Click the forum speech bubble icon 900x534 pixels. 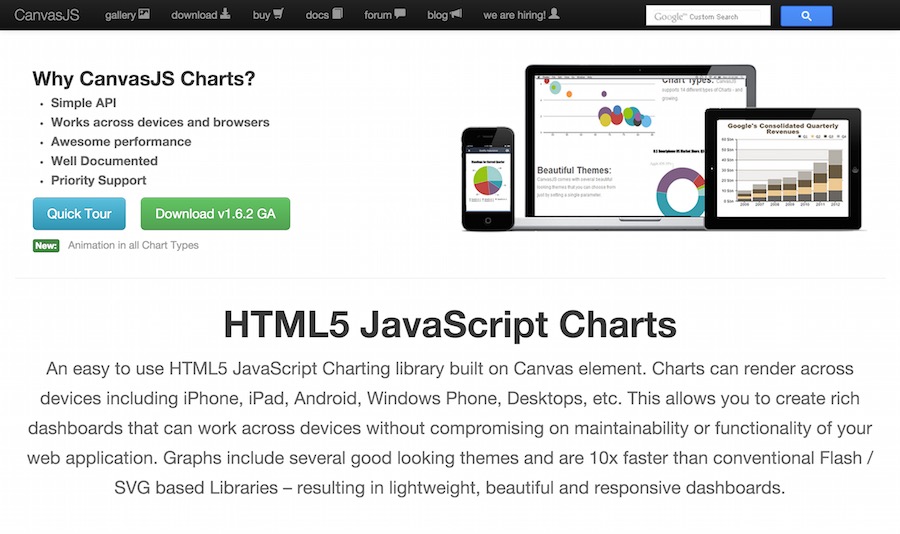point(400,14)
